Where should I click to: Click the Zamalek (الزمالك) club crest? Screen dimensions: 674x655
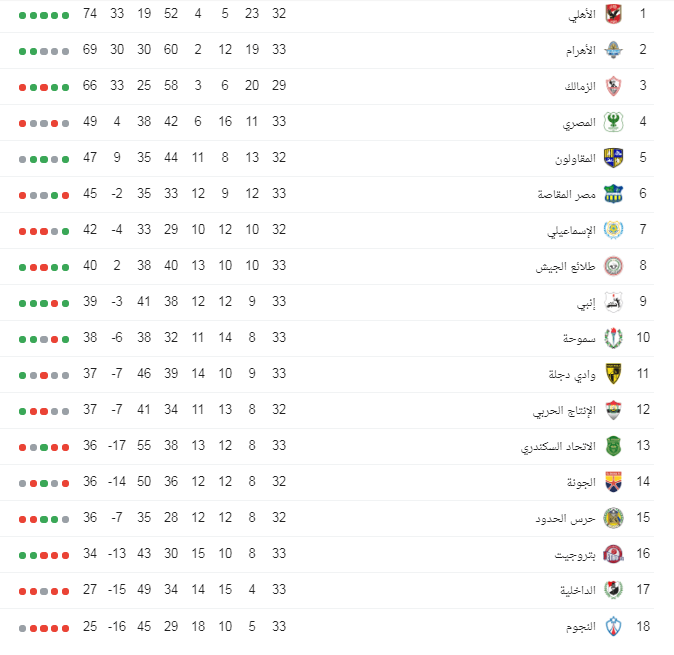(x=613, y=87)
